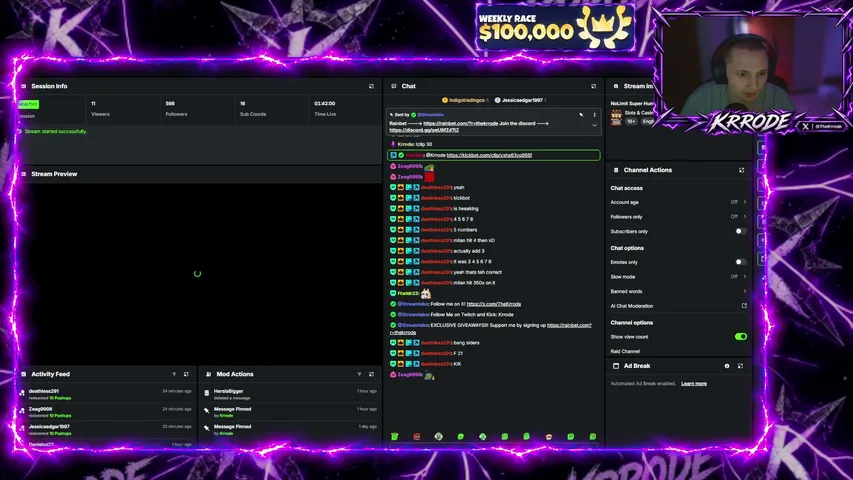Click the deathless291 'milan hit 350x on it' message
The width and height of the screenshot is (853, 480).
coord(442,283)
